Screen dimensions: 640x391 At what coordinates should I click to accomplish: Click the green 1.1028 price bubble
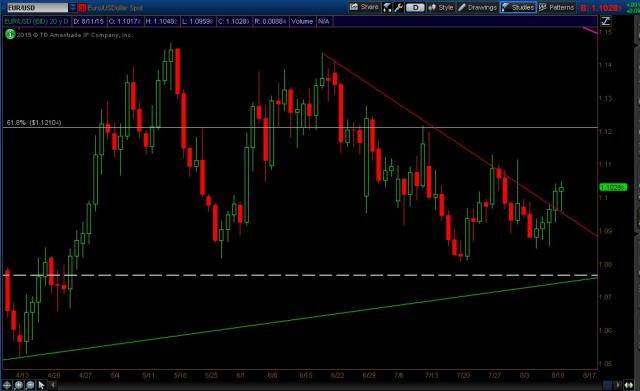click(613, 187)
